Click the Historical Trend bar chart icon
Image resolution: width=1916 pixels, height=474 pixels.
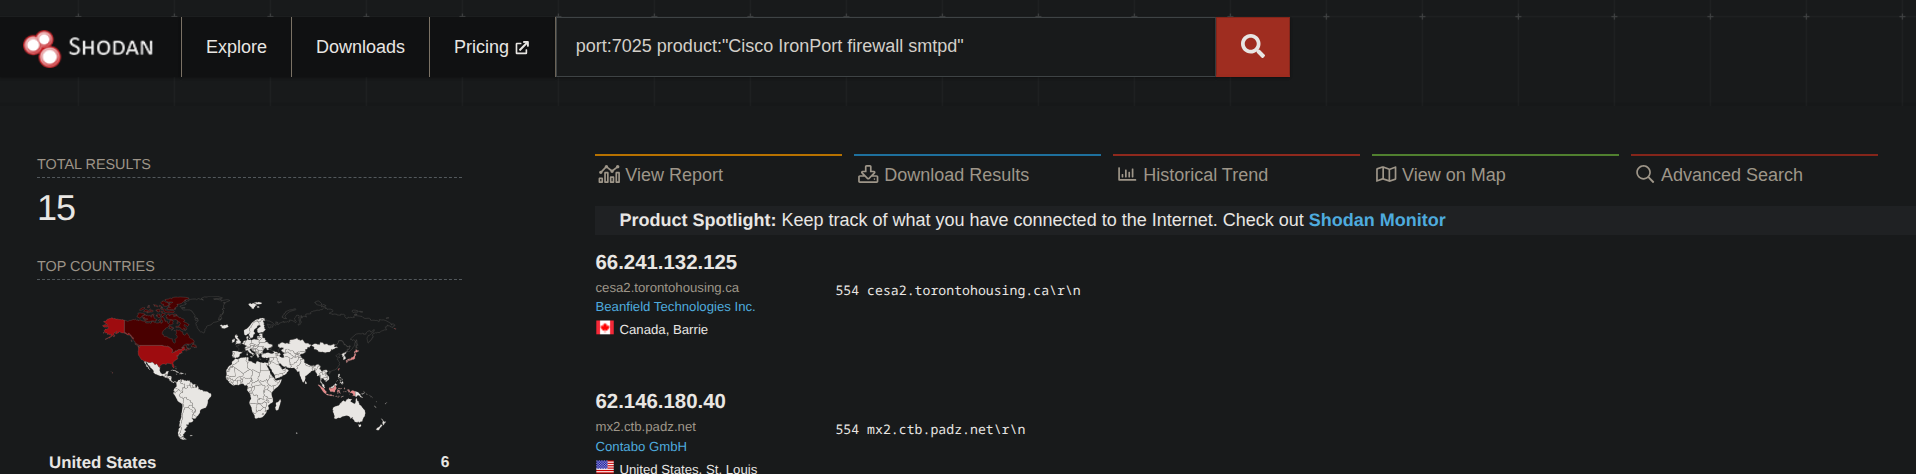[x=1126, y=175]
